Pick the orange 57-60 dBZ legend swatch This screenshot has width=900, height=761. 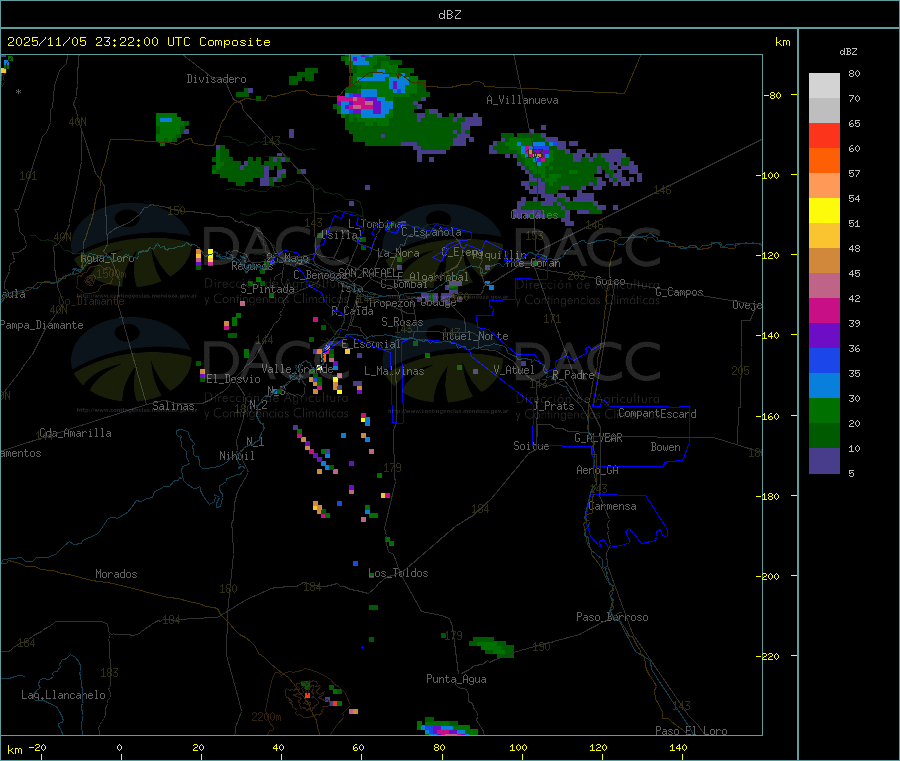click(x=824, y=161)
